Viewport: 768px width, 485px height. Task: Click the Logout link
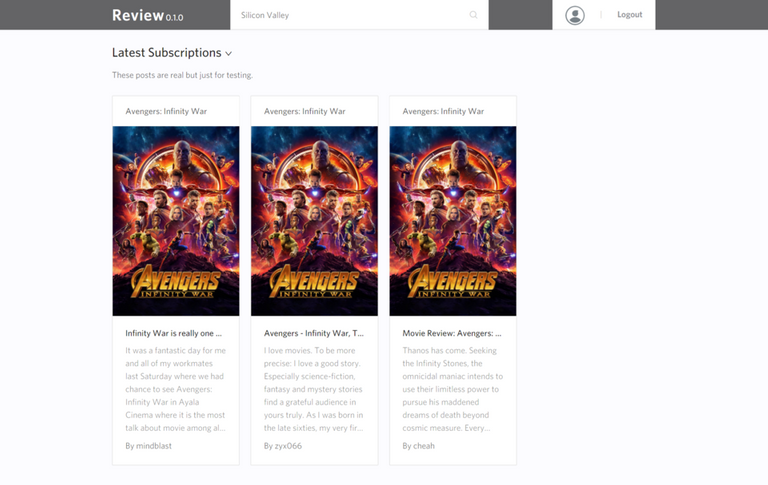630,15
